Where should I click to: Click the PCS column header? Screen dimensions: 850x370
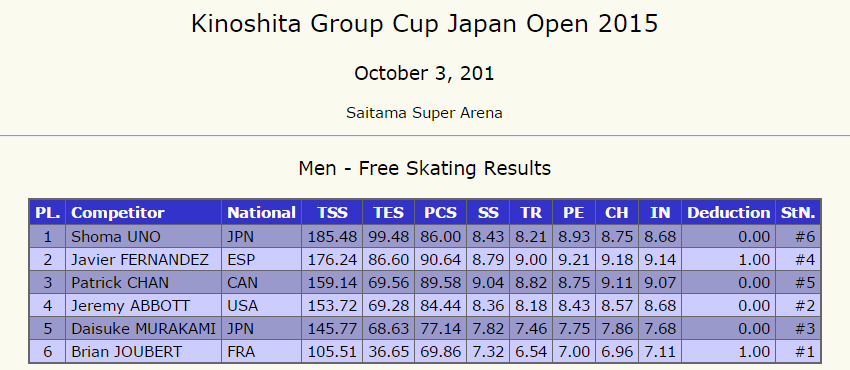440,212
